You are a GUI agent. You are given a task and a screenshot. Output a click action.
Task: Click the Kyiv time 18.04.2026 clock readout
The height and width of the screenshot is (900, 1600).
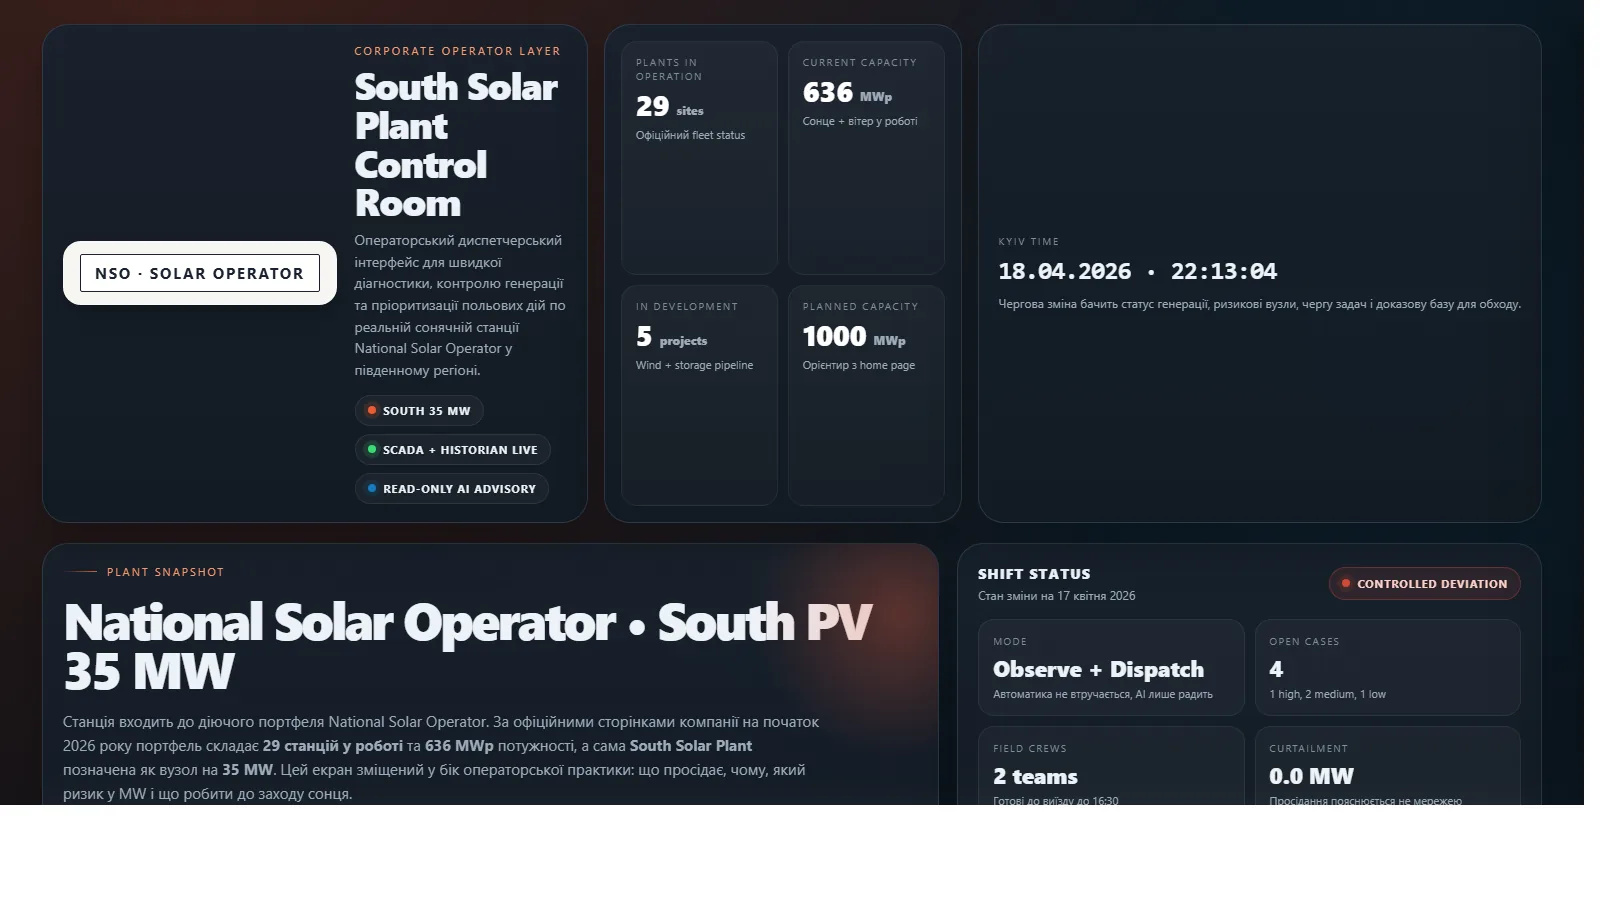click(x=1138, y=272)
